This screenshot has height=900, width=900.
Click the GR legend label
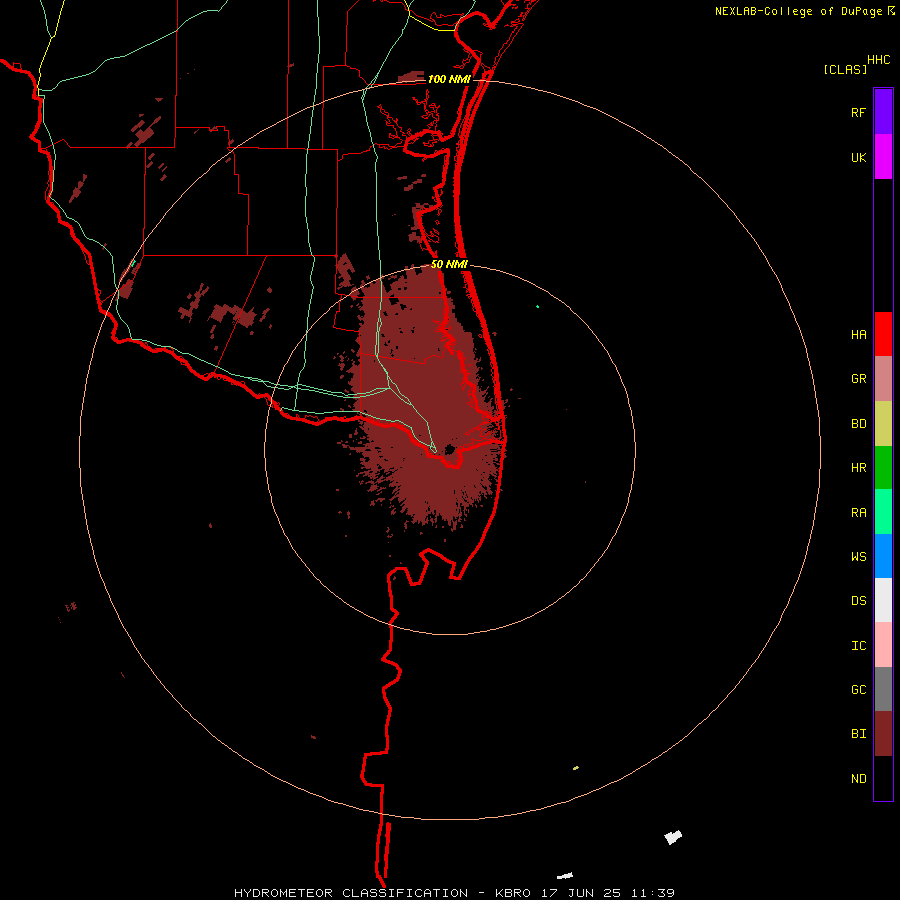pos(858,379)
